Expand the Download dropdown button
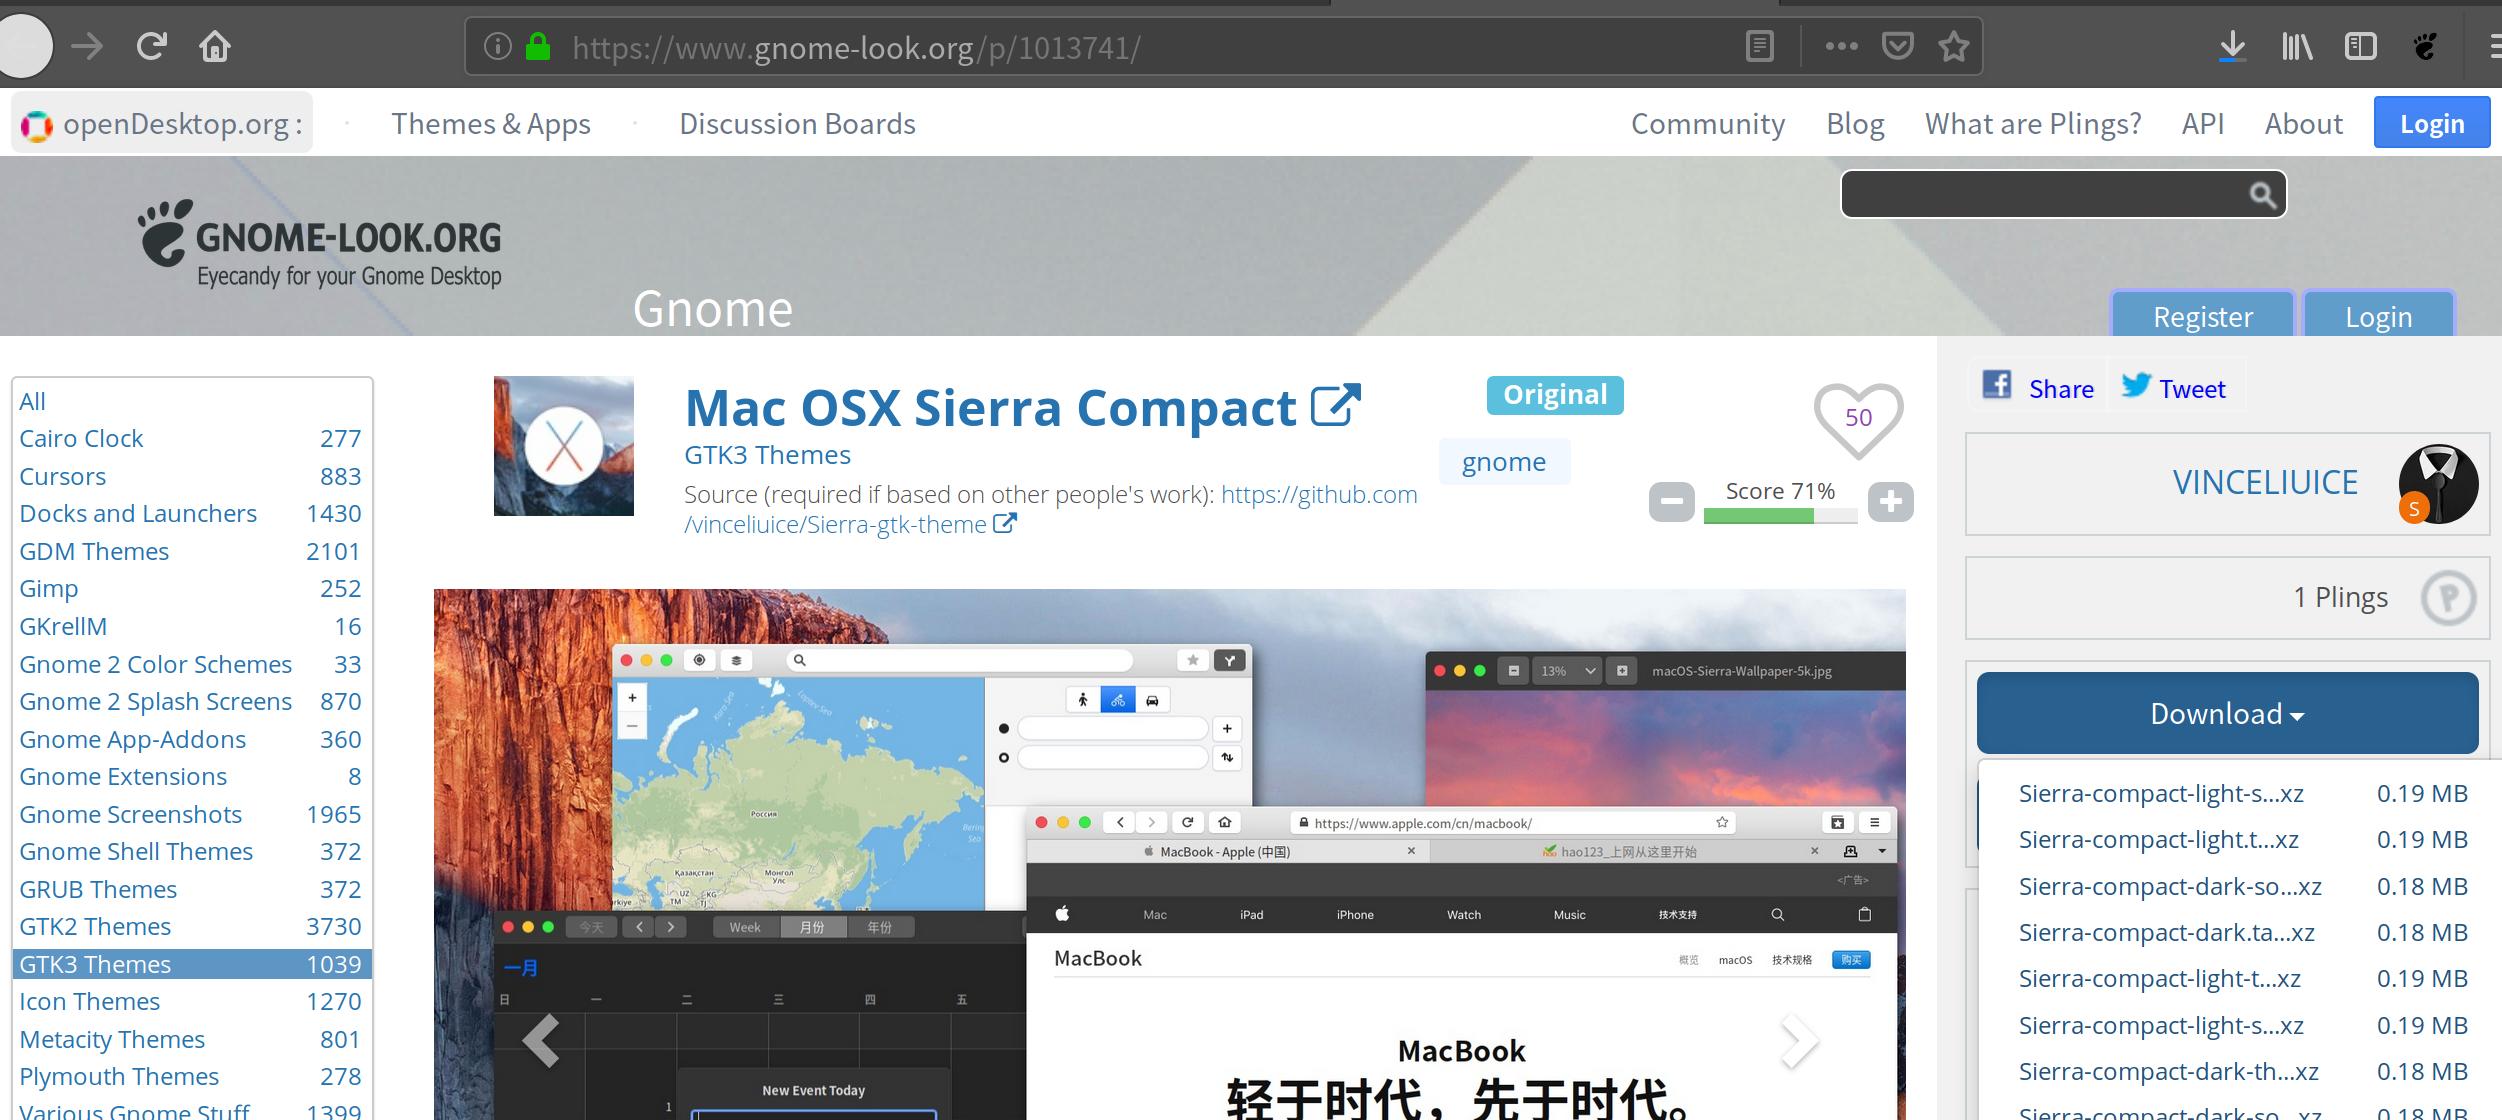The image size is (2502, 1120). coord(2227,713)
